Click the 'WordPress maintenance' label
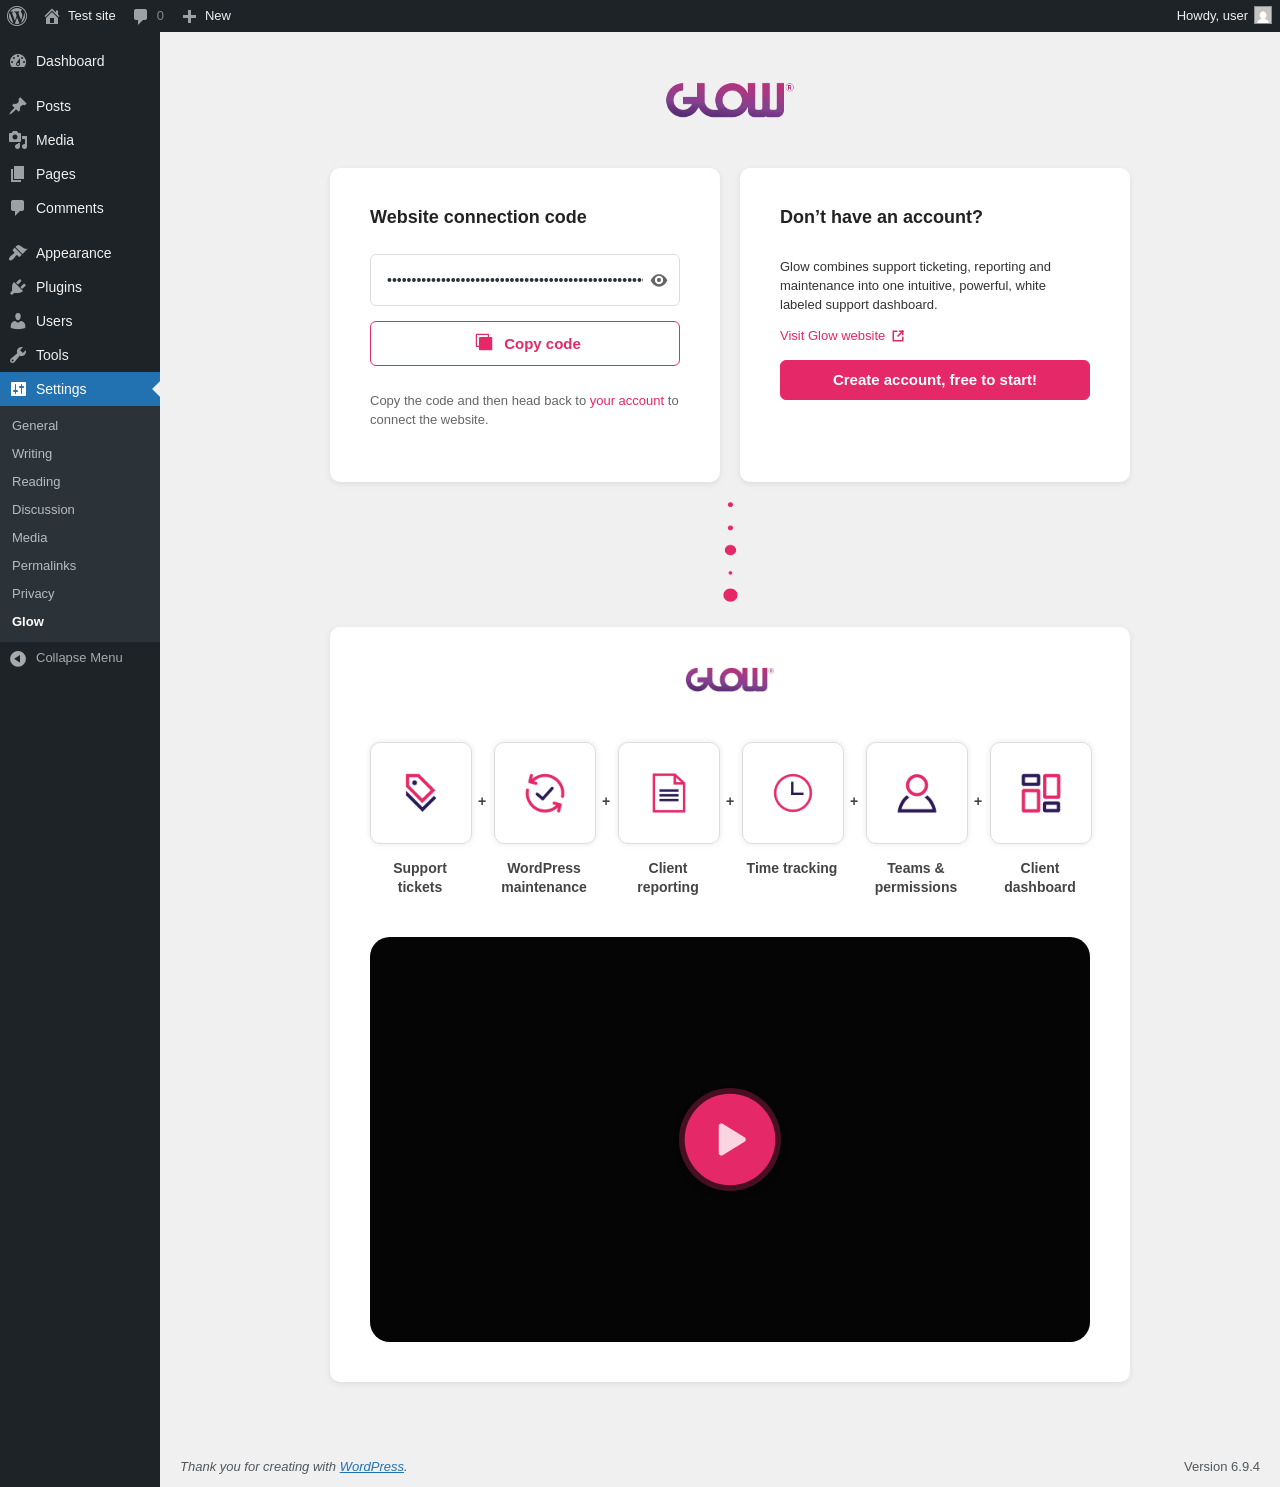The height and width of the screenshot is (1487, 1280). [544, 878]
